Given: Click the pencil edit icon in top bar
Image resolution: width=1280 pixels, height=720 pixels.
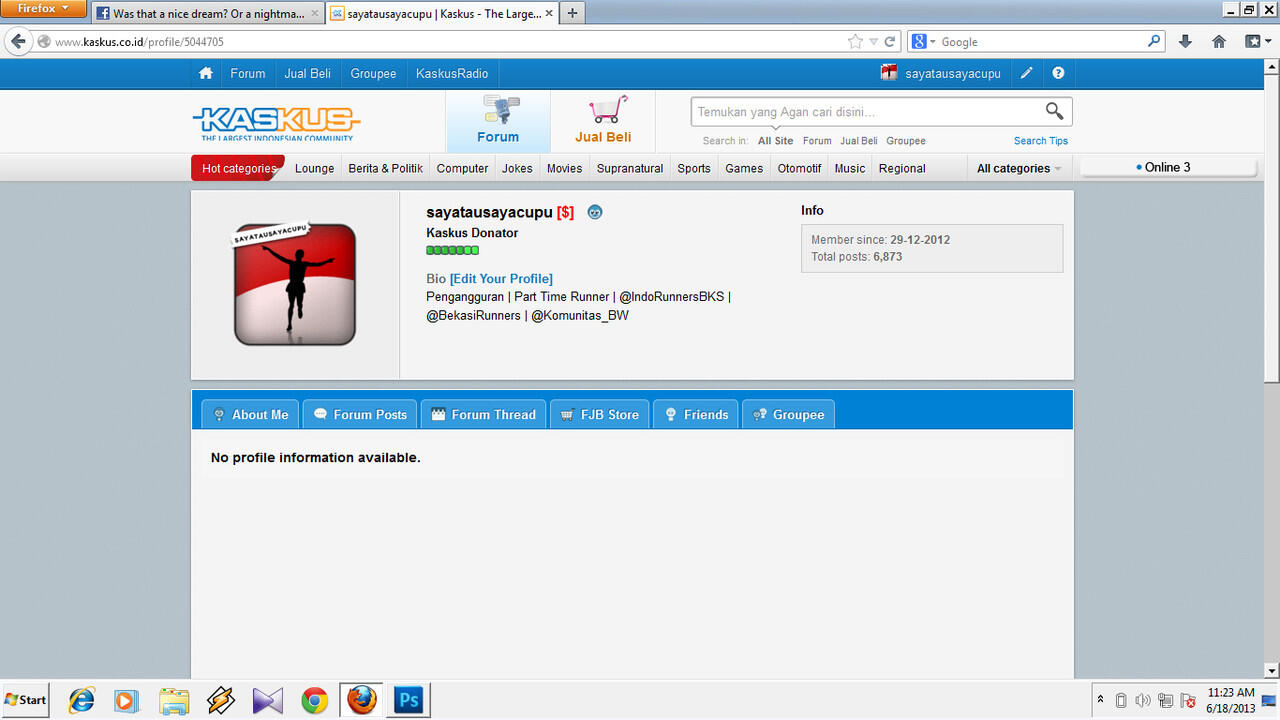Looking at the screenshot, I should tap(1027, 73).
